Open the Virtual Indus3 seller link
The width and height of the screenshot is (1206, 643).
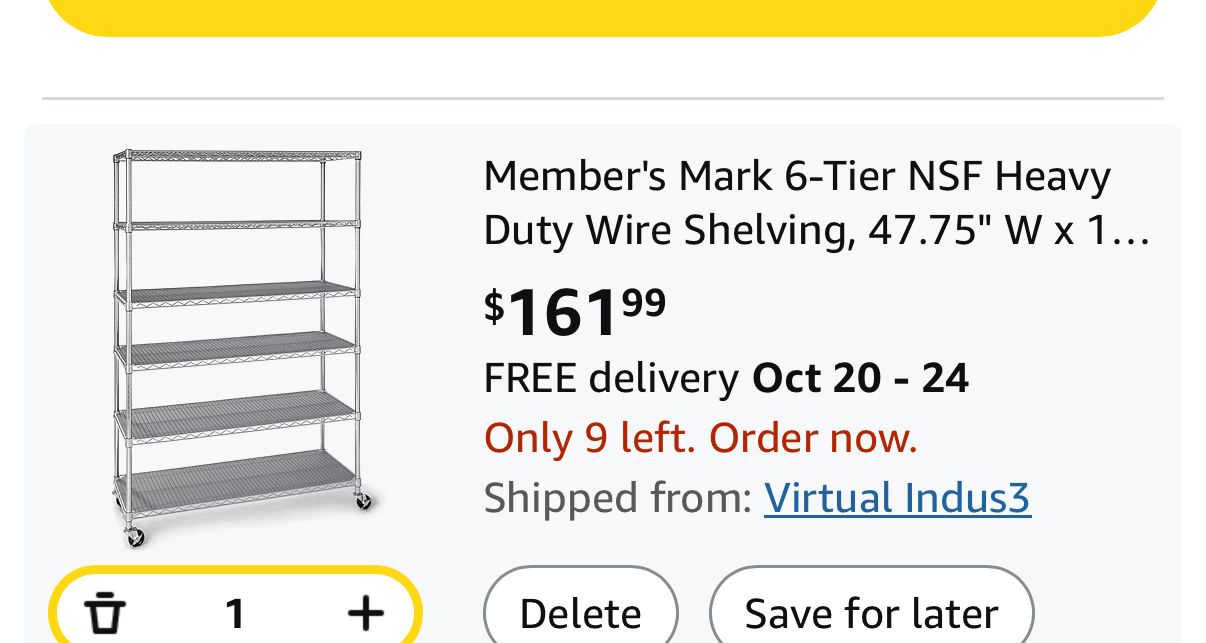click(x=897, y=498)
